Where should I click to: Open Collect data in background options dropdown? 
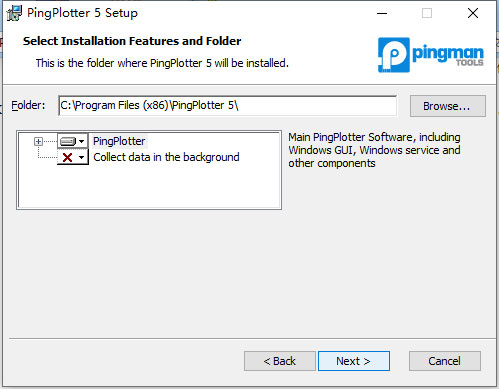(81, 157)
